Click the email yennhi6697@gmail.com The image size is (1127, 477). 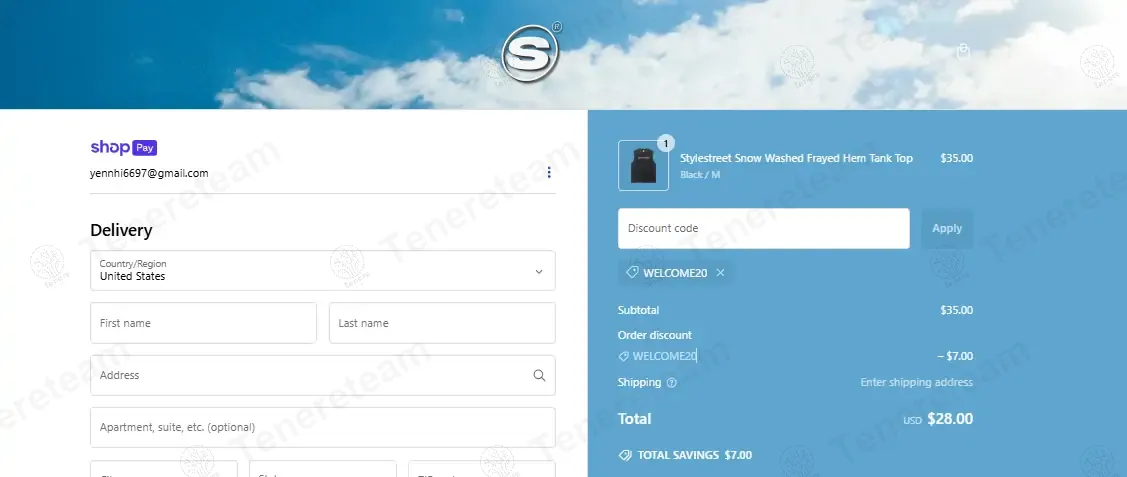pyautogui.click(x=149, y=173)
